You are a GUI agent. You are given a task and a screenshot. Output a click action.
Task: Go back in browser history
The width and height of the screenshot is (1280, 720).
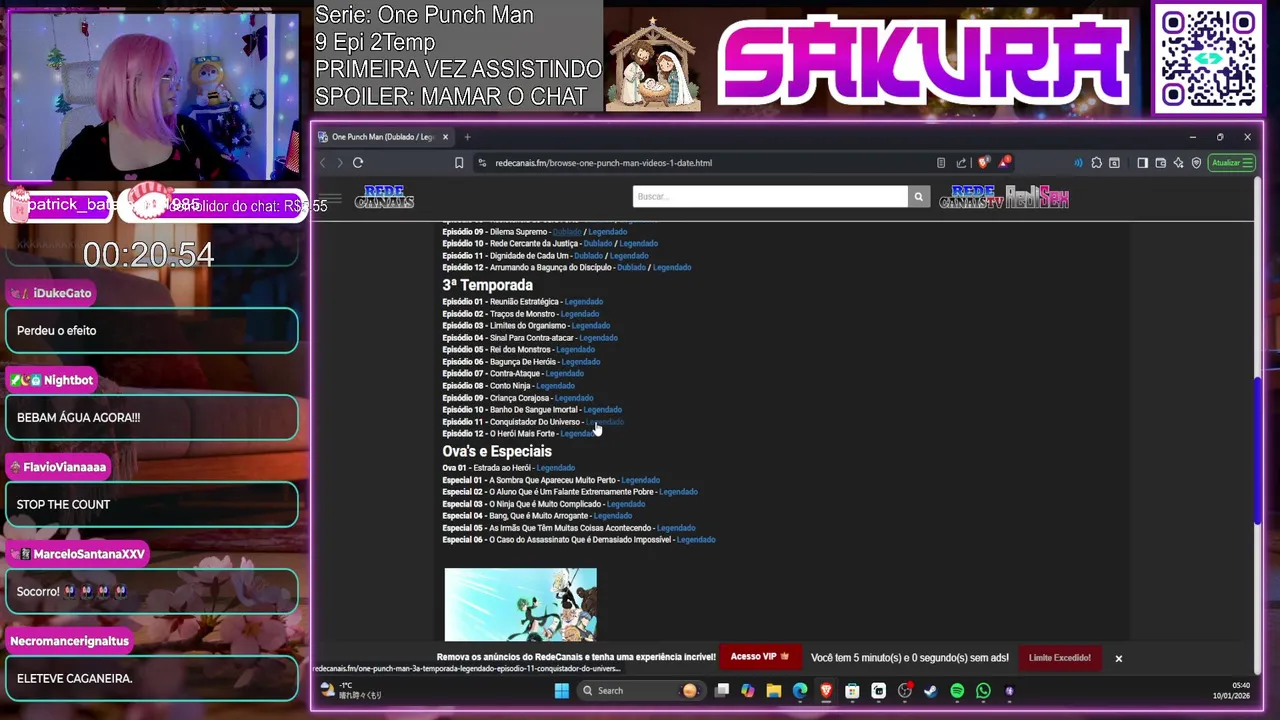(x=322, y=163)
